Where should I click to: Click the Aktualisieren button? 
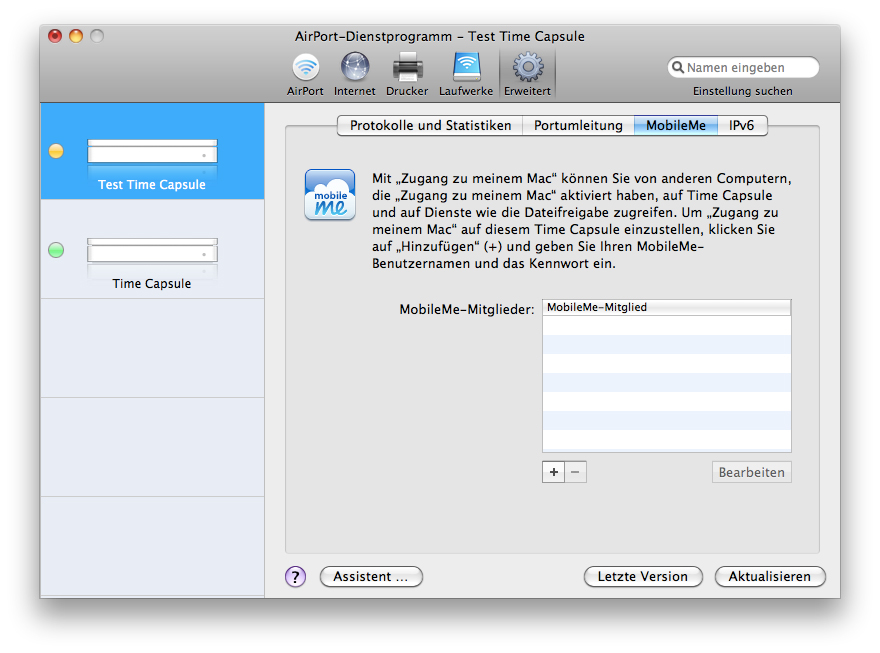click(x=769, y=576)
